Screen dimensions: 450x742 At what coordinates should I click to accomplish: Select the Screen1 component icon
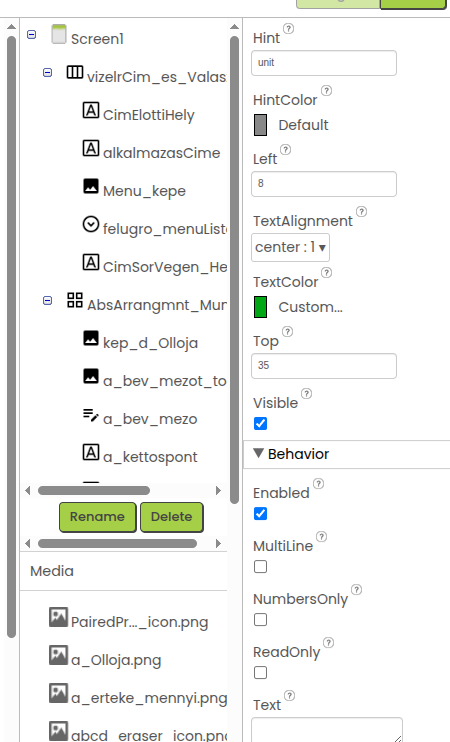[x=59, y=35]
